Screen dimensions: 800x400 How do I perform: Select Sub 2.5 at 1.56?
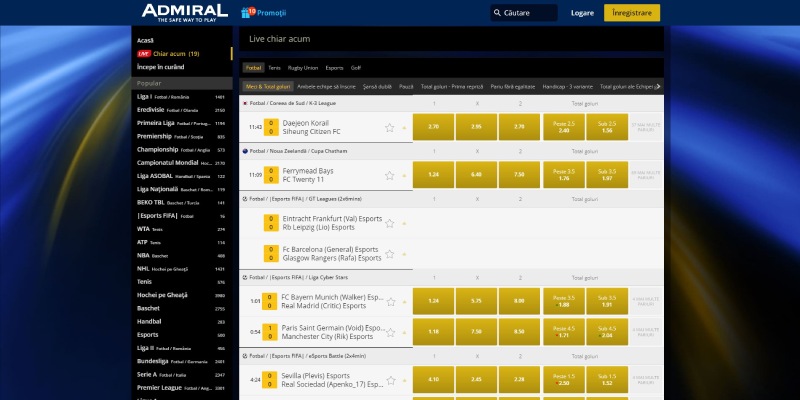tap(607, 127)
